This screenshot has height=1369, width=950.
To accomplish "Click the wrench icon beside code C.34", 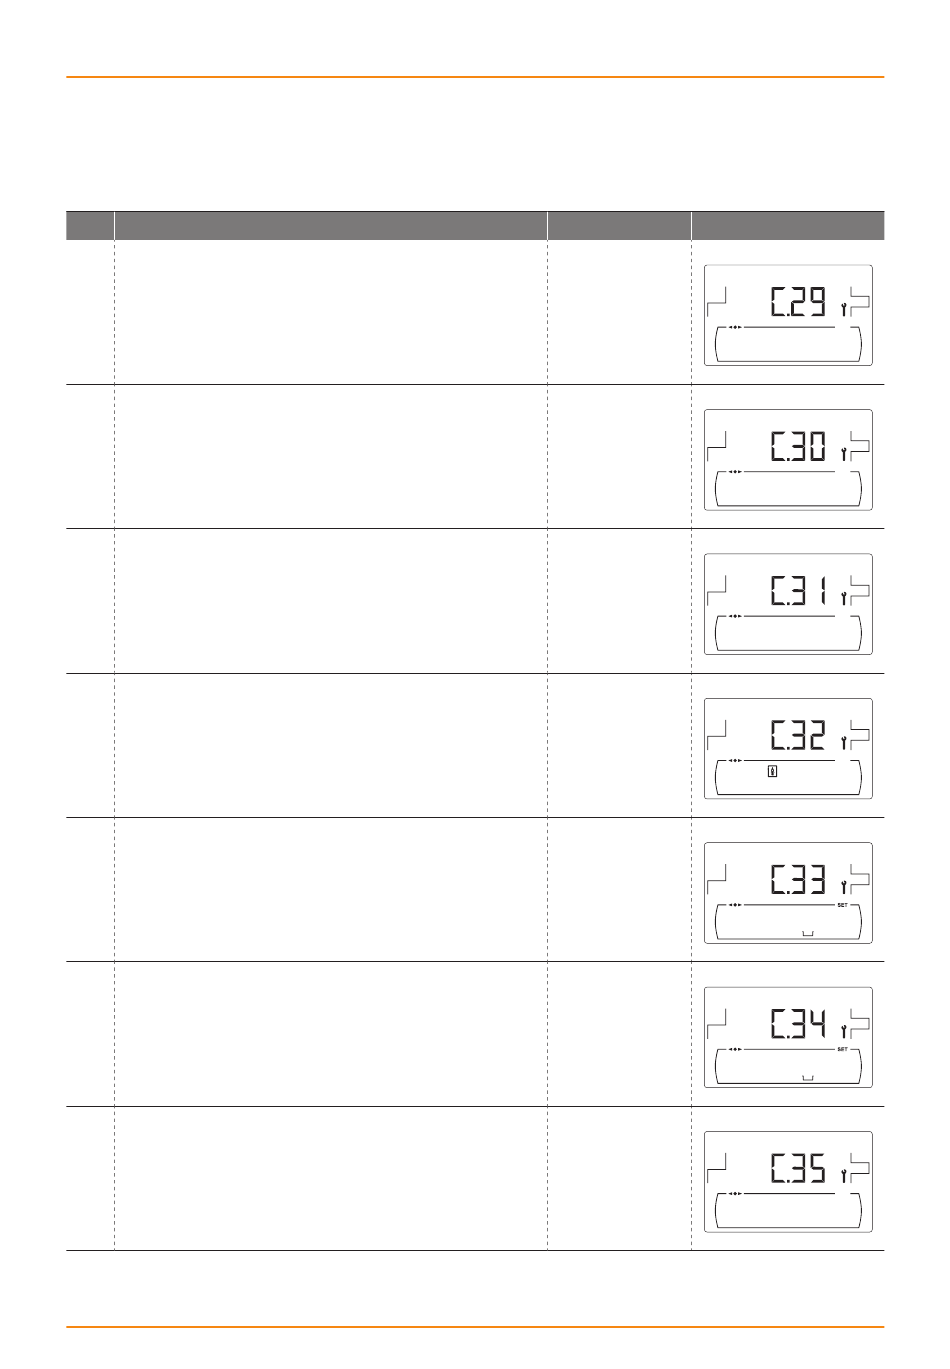I will click(844, 1032).
